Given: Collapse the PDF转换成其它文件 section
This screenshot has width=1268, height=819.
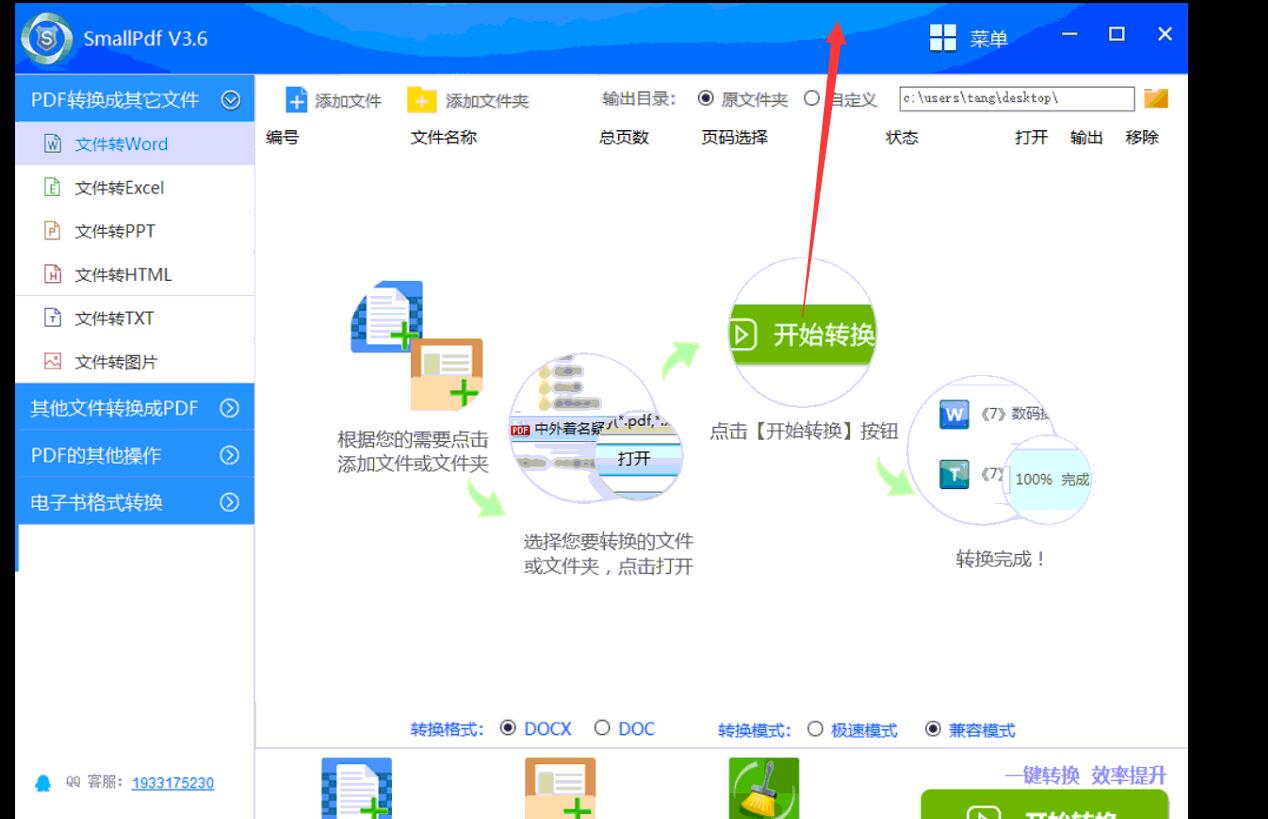Looking at the screenshot, I should (x=230, y=100).
